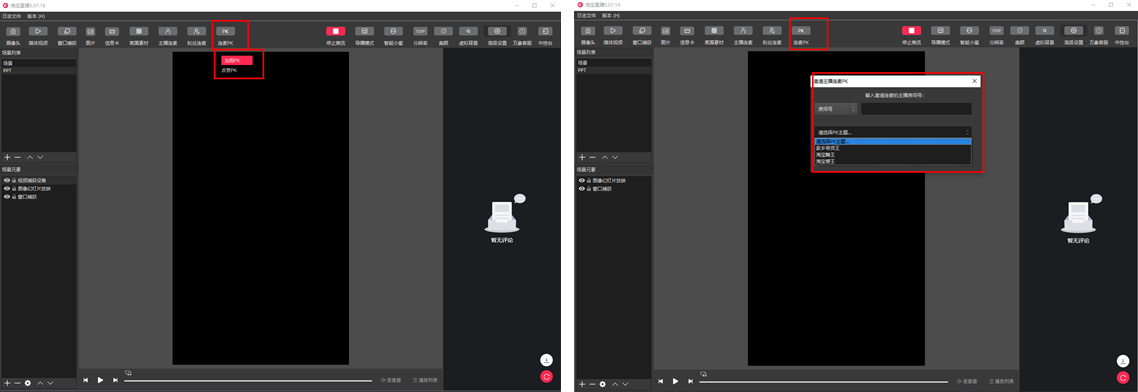Toggle eye of 图像幻灯片放映 in left window
The image size is (1138, 392).
(7, 188)
